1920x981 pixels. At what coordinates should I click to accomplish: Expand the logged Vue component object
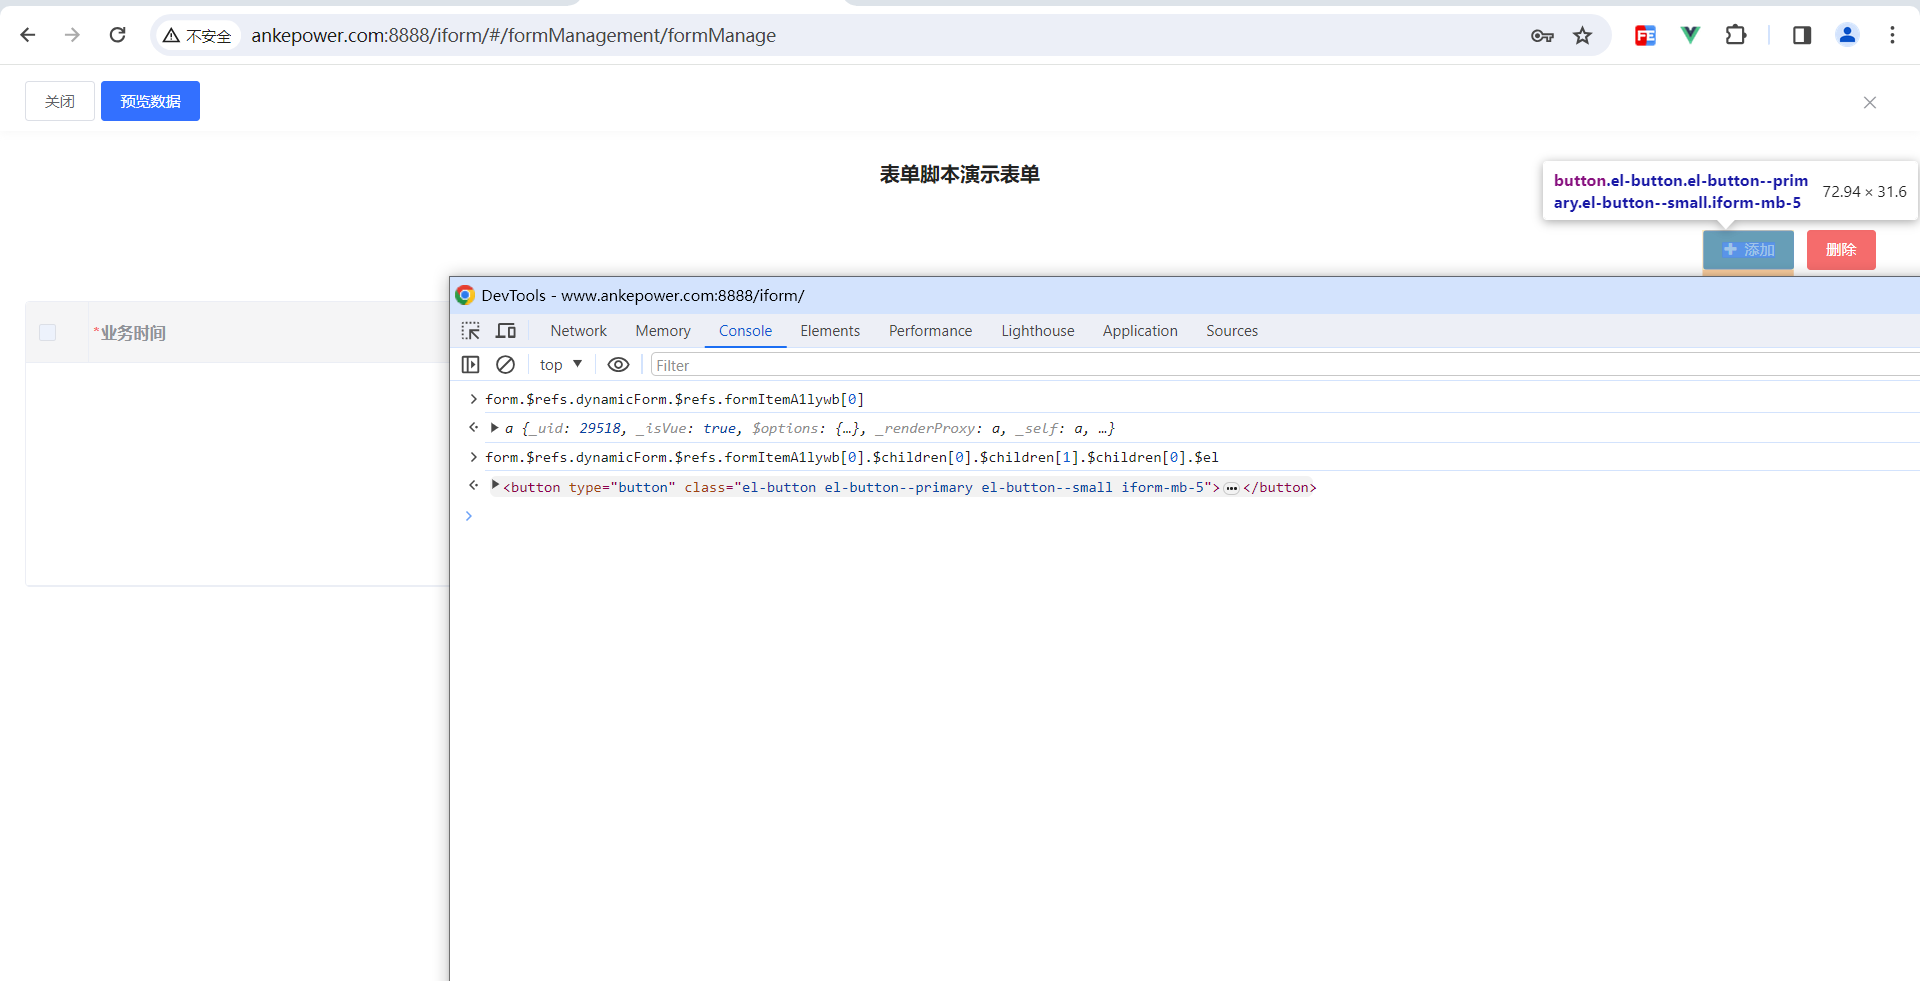(x=494, y=428)
